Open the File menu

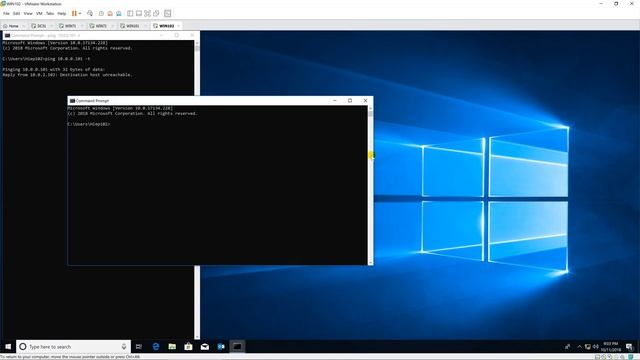[6, 13]
